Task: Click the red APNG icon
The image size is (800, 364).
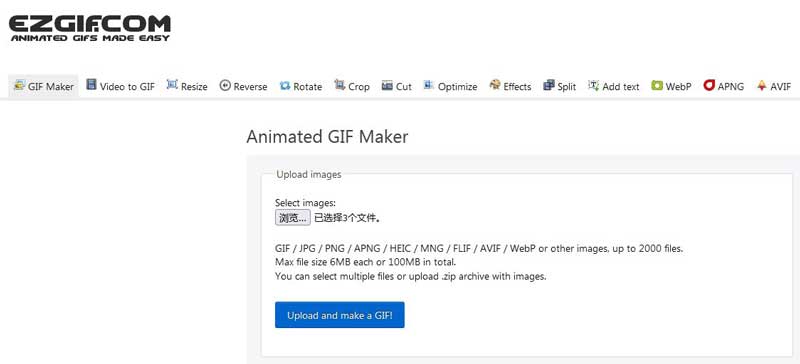Action: click(709, 85)
